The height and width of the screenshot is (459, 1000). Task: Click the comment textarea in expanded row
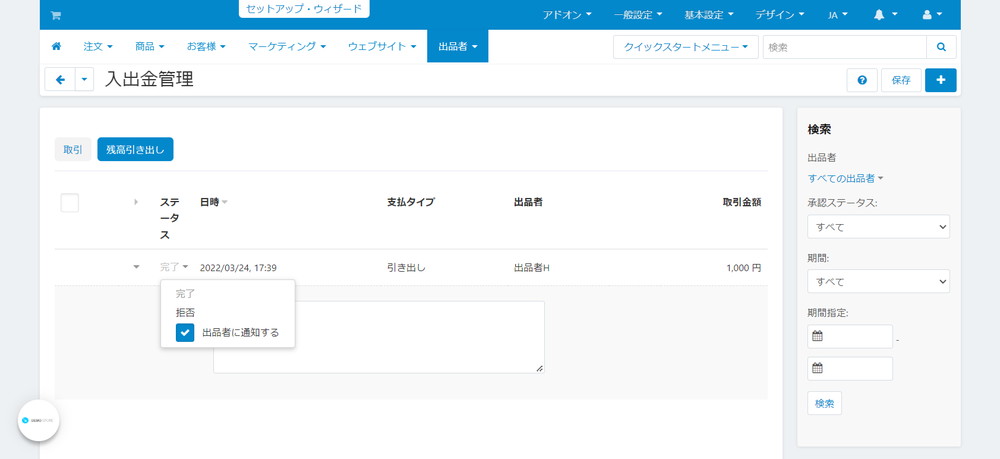point(379,337)
